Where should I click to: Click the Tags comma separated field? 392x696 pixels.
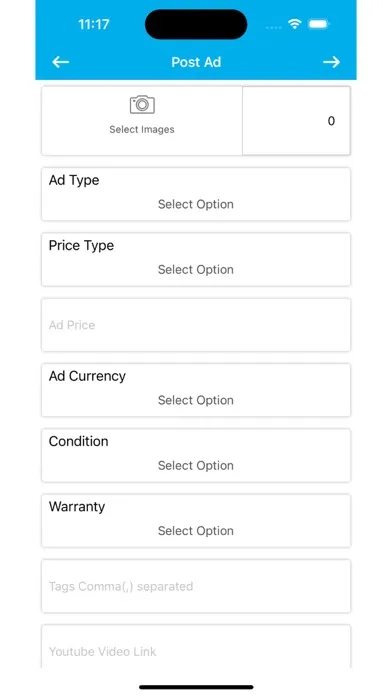pyautogui.click(x=196, y=586)
